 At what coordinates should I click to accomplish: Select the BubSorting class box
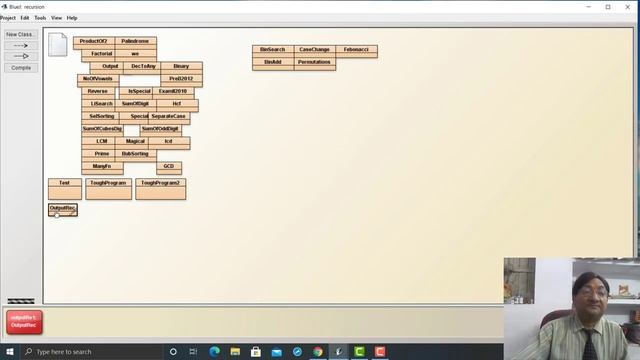click(136, 156)
